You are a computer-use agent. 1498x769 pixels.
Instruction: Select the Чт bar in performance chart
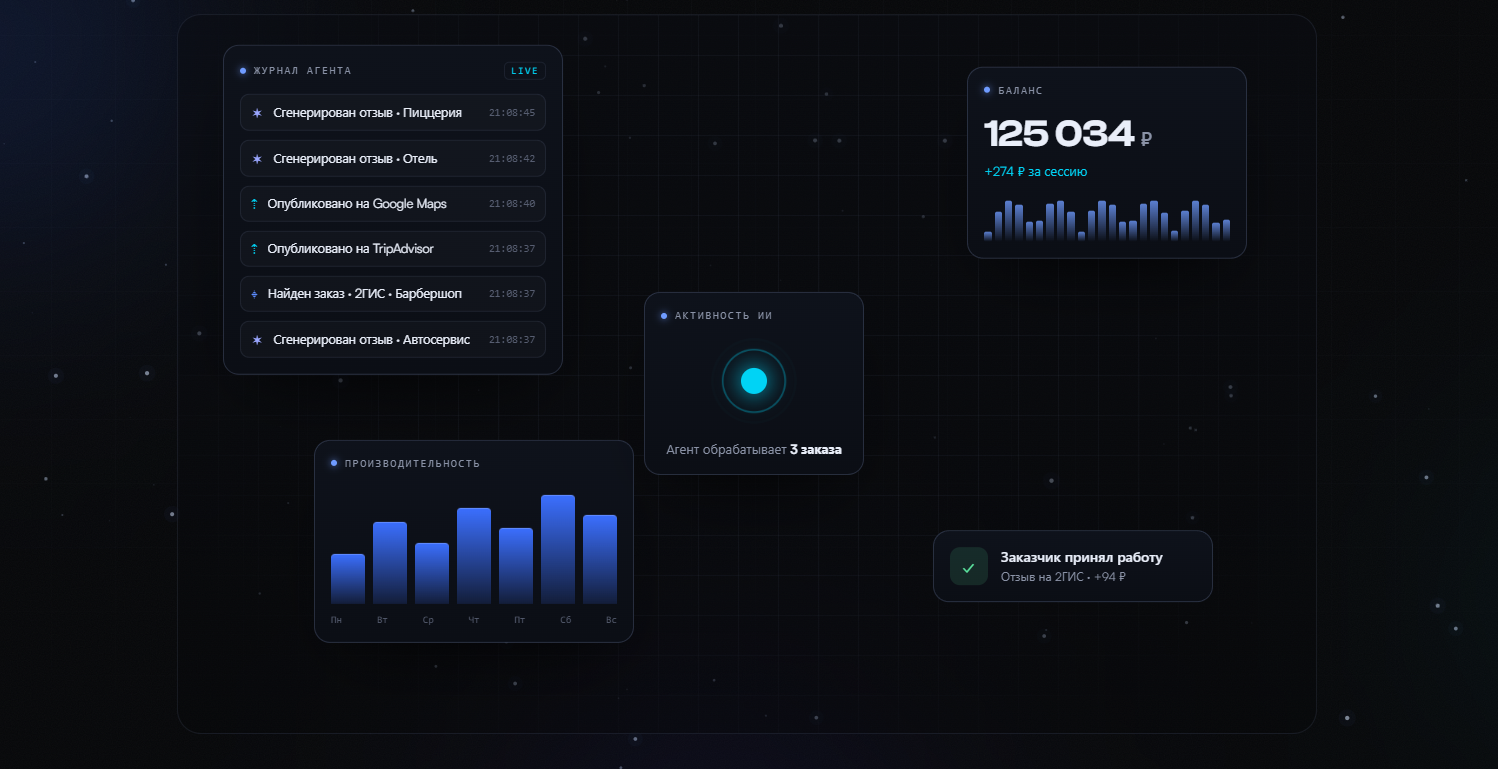[x=474, y=556]
